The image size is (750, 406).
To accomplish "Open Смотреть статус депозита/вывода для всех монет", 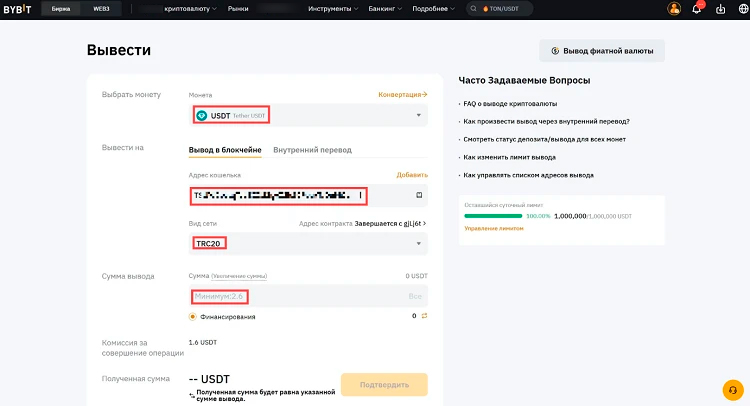I will (544, 140).
